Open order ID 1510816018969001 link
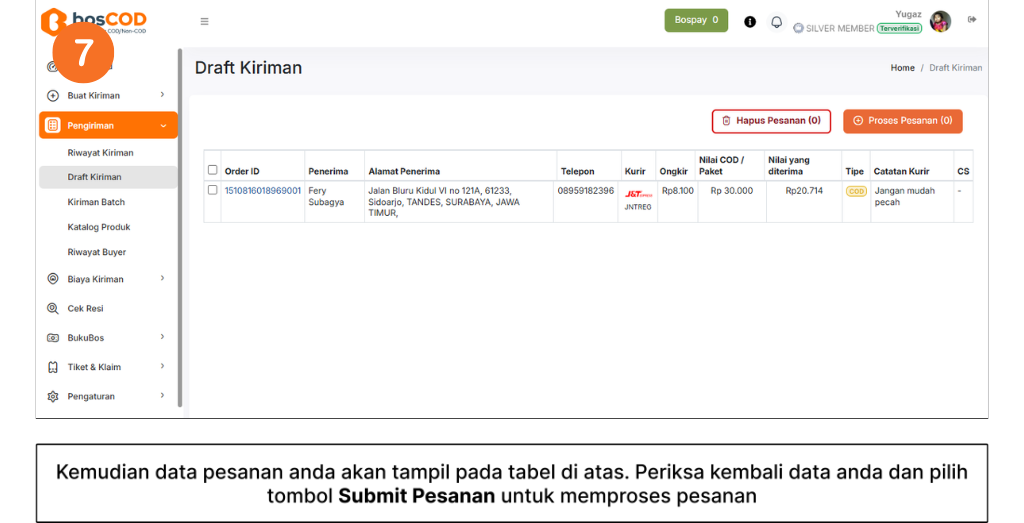Image resolution: width=1024 pixels, height=523 pixels. (262, 191)
